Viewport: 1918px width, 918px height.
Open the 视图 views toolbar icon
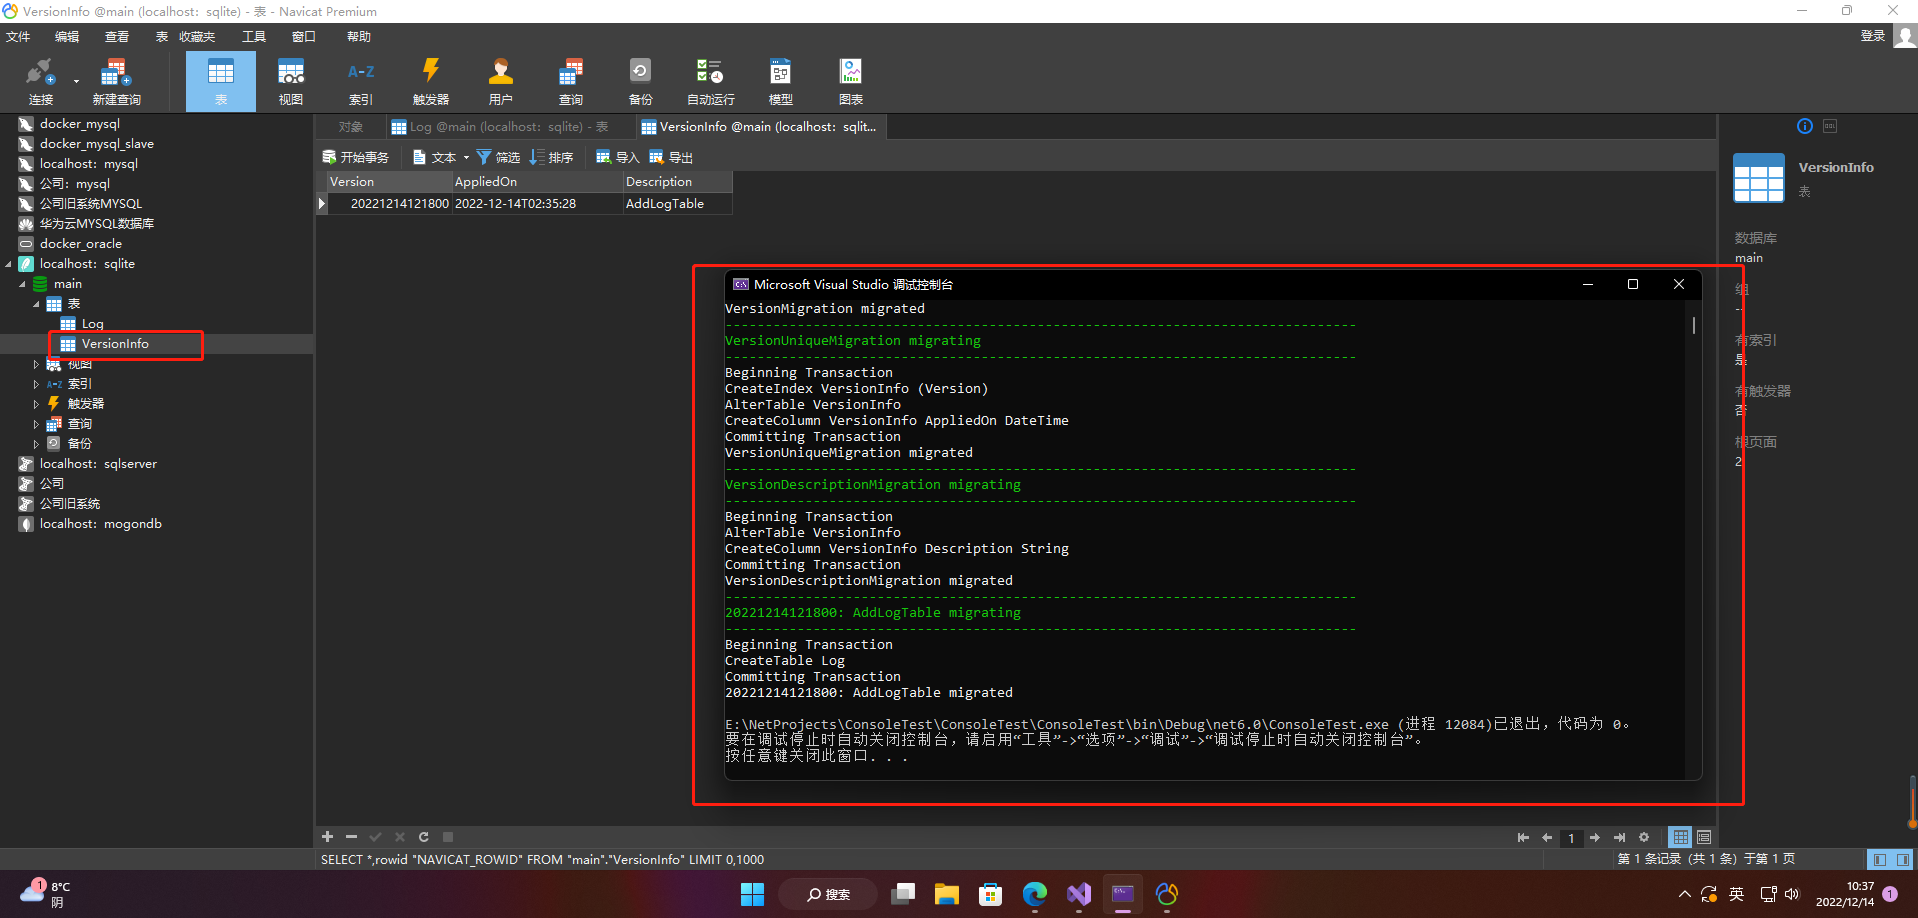click(291, 81)
